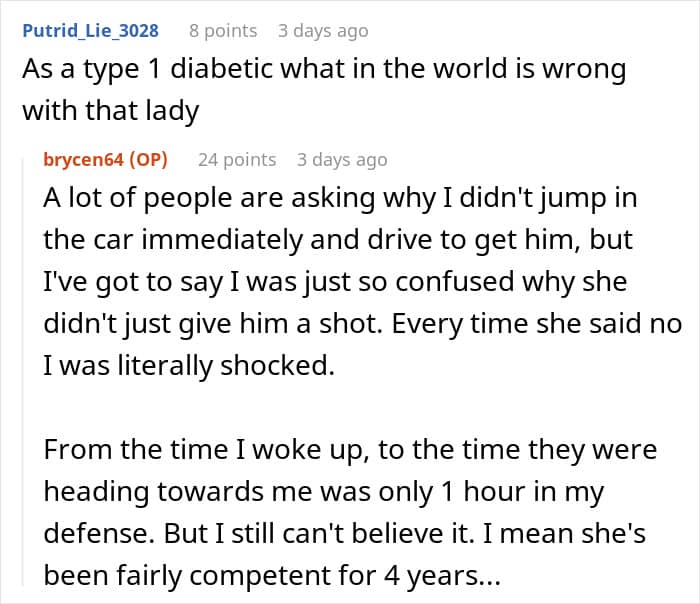Click the (OP) tag beside brycen64
The width and height of the screenshot is (700, 604).
click(148, 159)
